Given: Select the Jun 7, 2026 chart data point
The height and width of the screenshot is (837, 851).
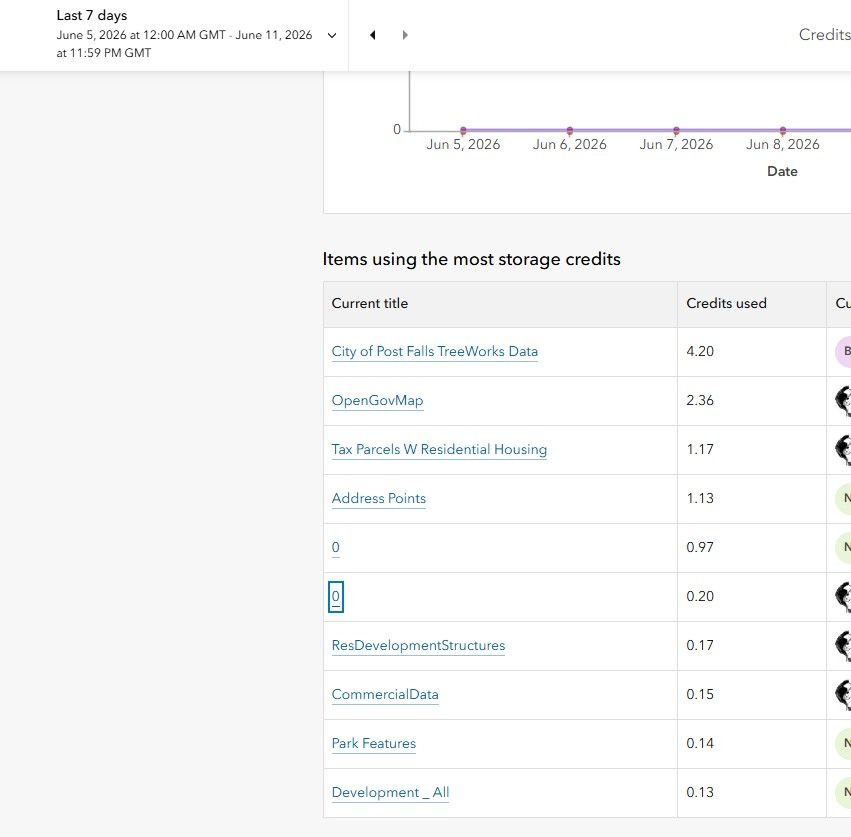Looking at the screenshot, I should [676, 131].
